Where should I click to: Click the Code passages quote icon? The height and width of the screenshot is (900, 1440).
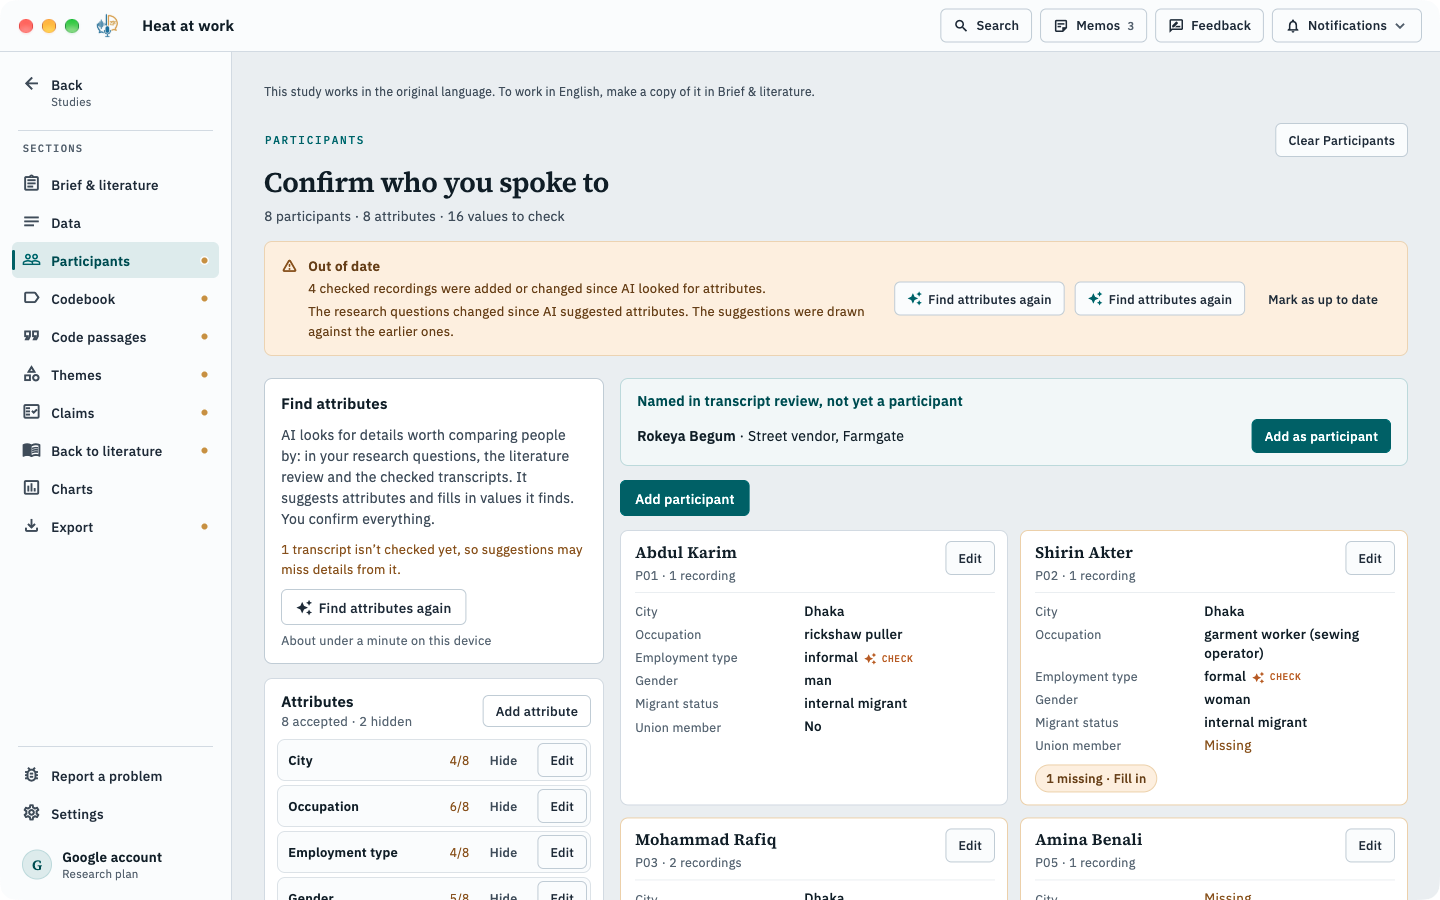[x=31, y=336]
